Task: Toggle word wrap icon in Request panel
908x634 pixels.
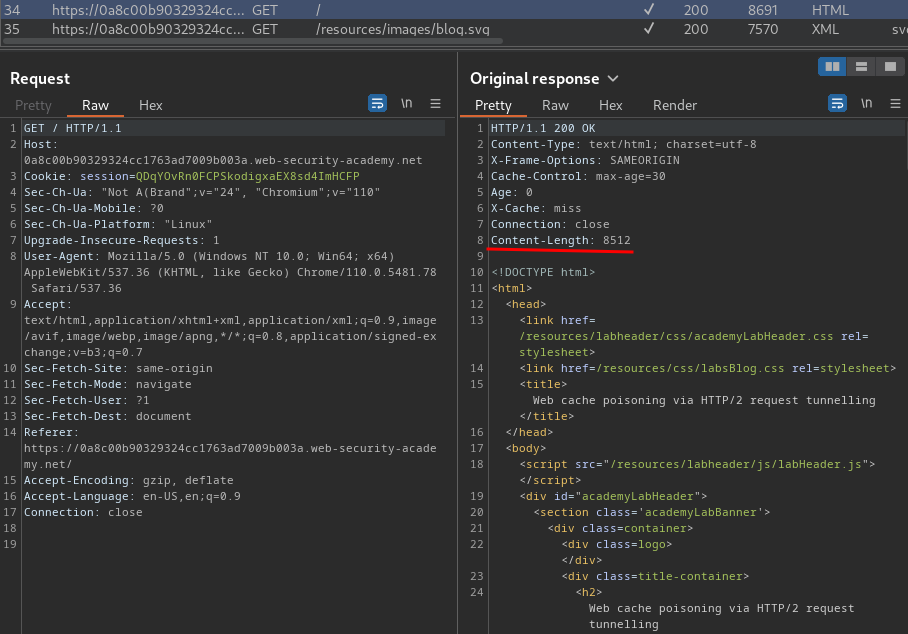Action: pyautogui.click(x=377, y=104)
